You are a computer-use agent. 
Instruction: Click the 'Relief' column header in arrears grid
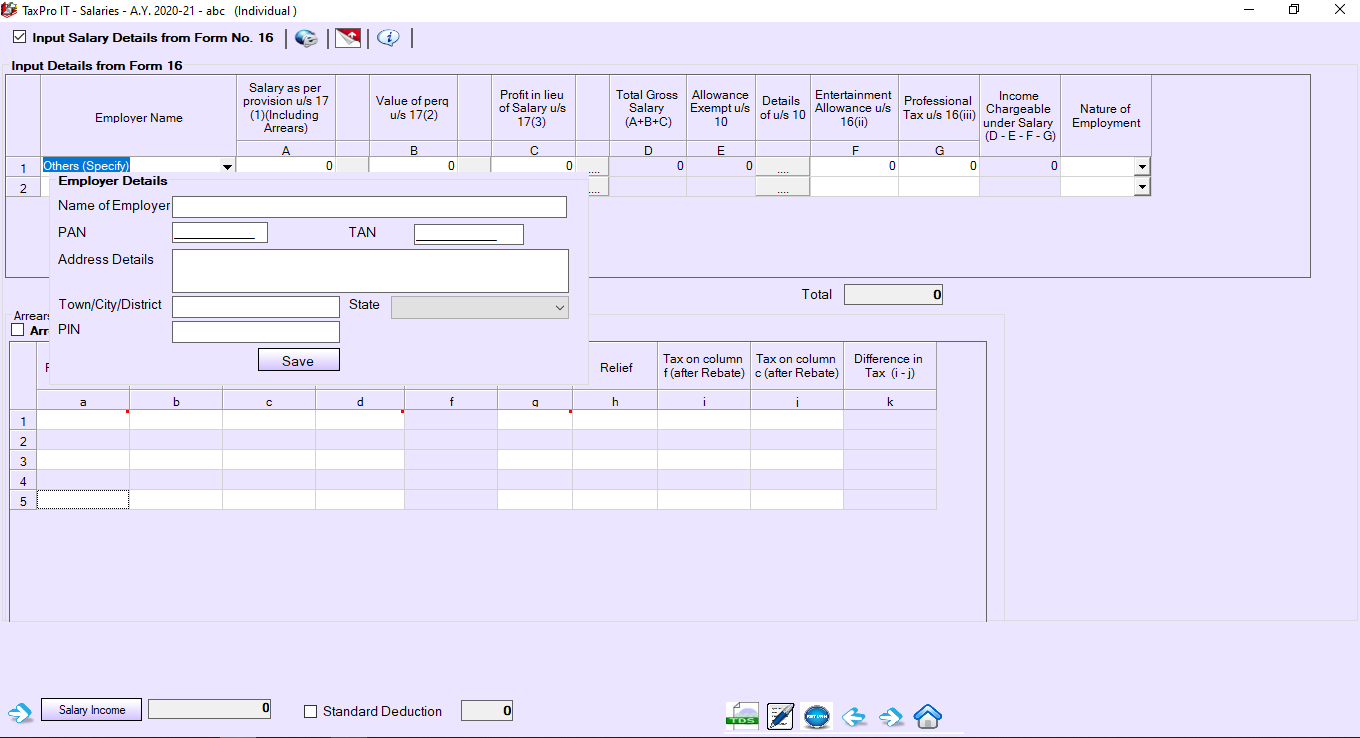(x=615, y=367)
